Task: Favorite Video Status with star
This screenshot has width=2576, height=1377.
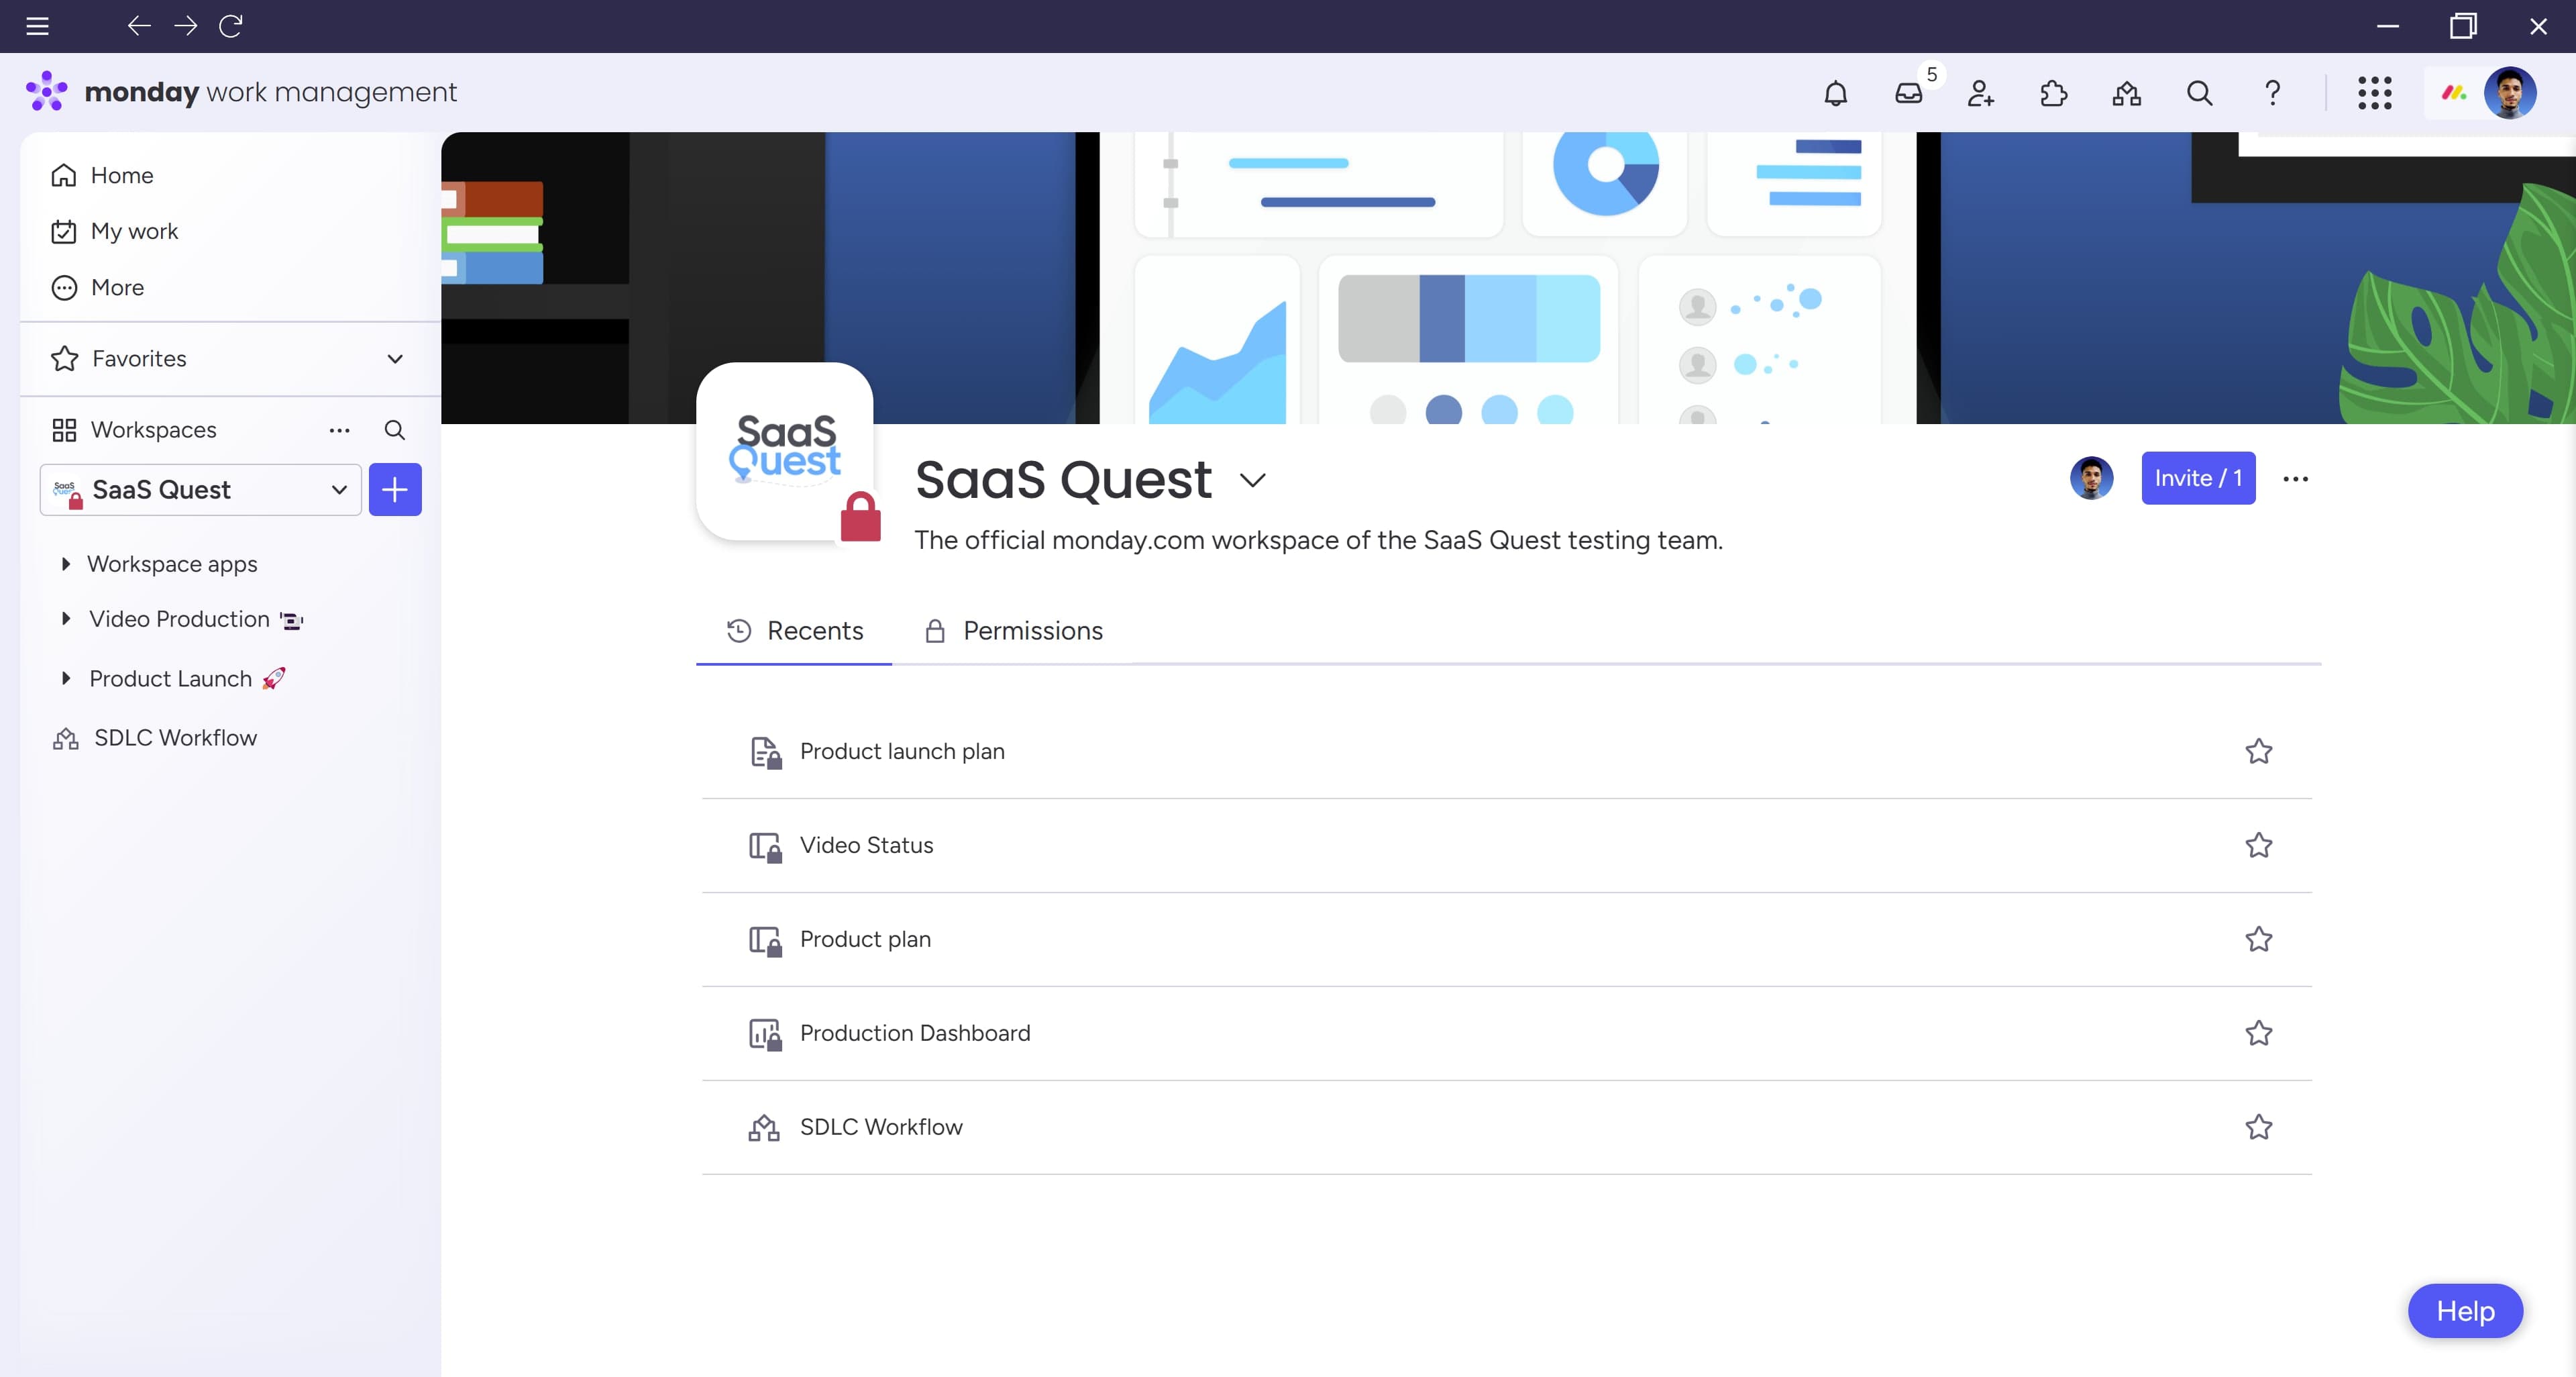Action: click(x=2258, y=845)
